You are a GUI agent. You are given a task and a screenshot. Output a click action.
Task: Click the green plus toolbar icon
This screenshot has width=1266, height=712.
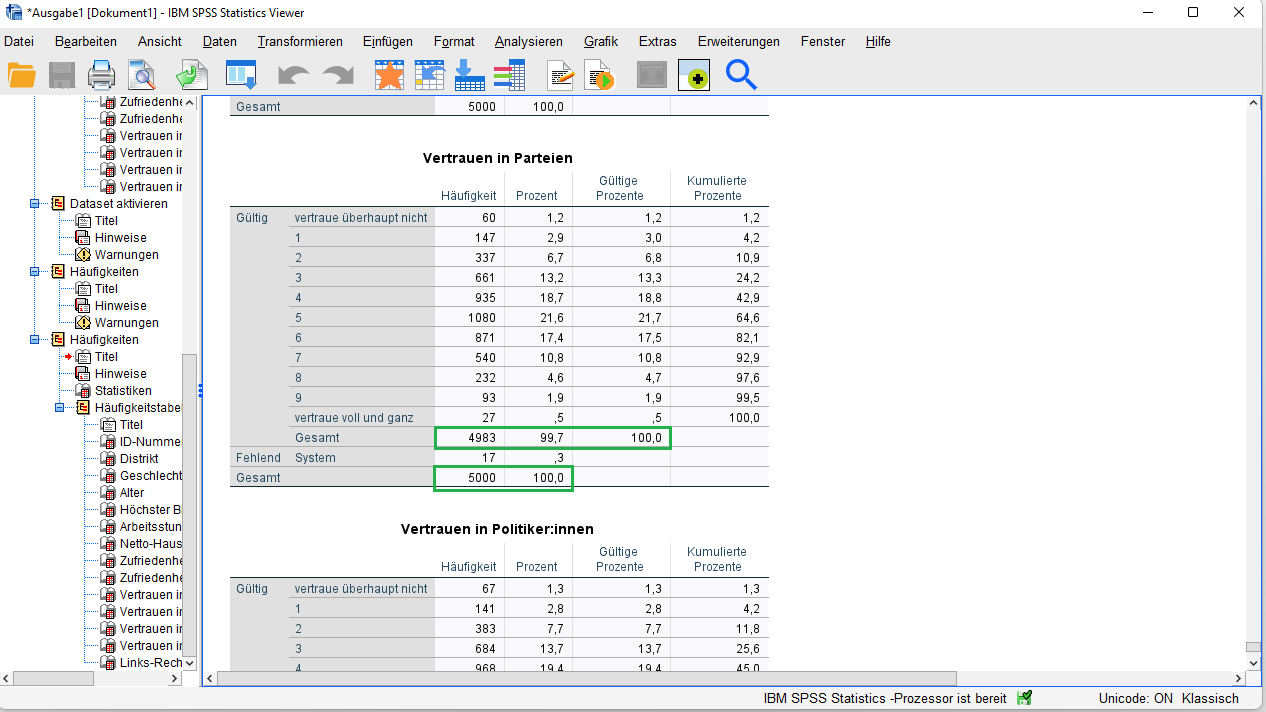[694, 75]
